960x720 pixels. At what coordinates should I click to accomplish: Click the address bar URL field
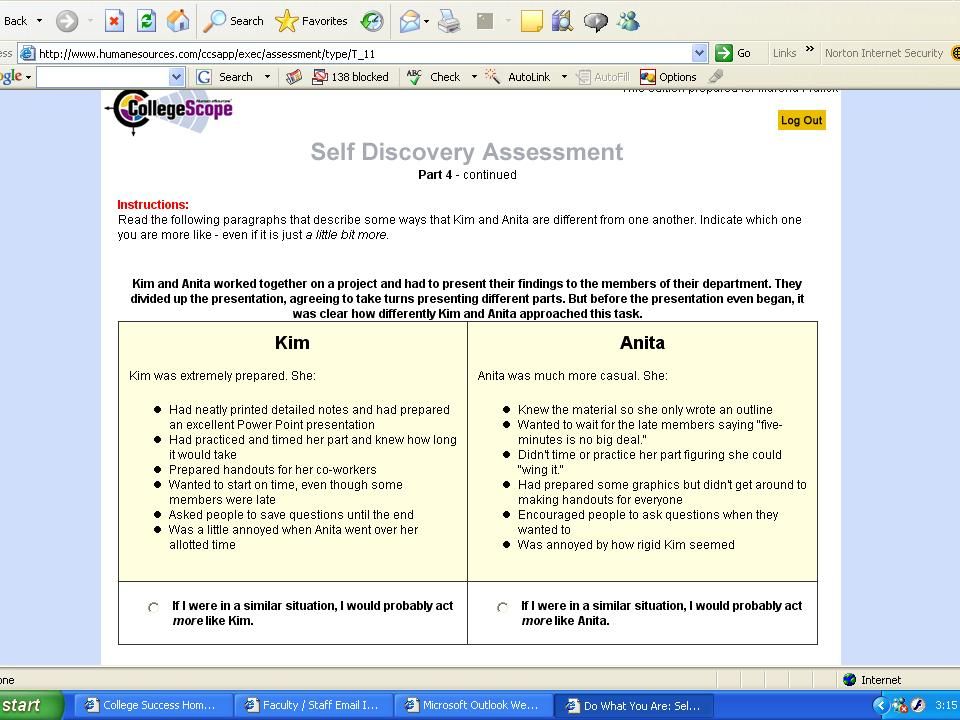364,54
